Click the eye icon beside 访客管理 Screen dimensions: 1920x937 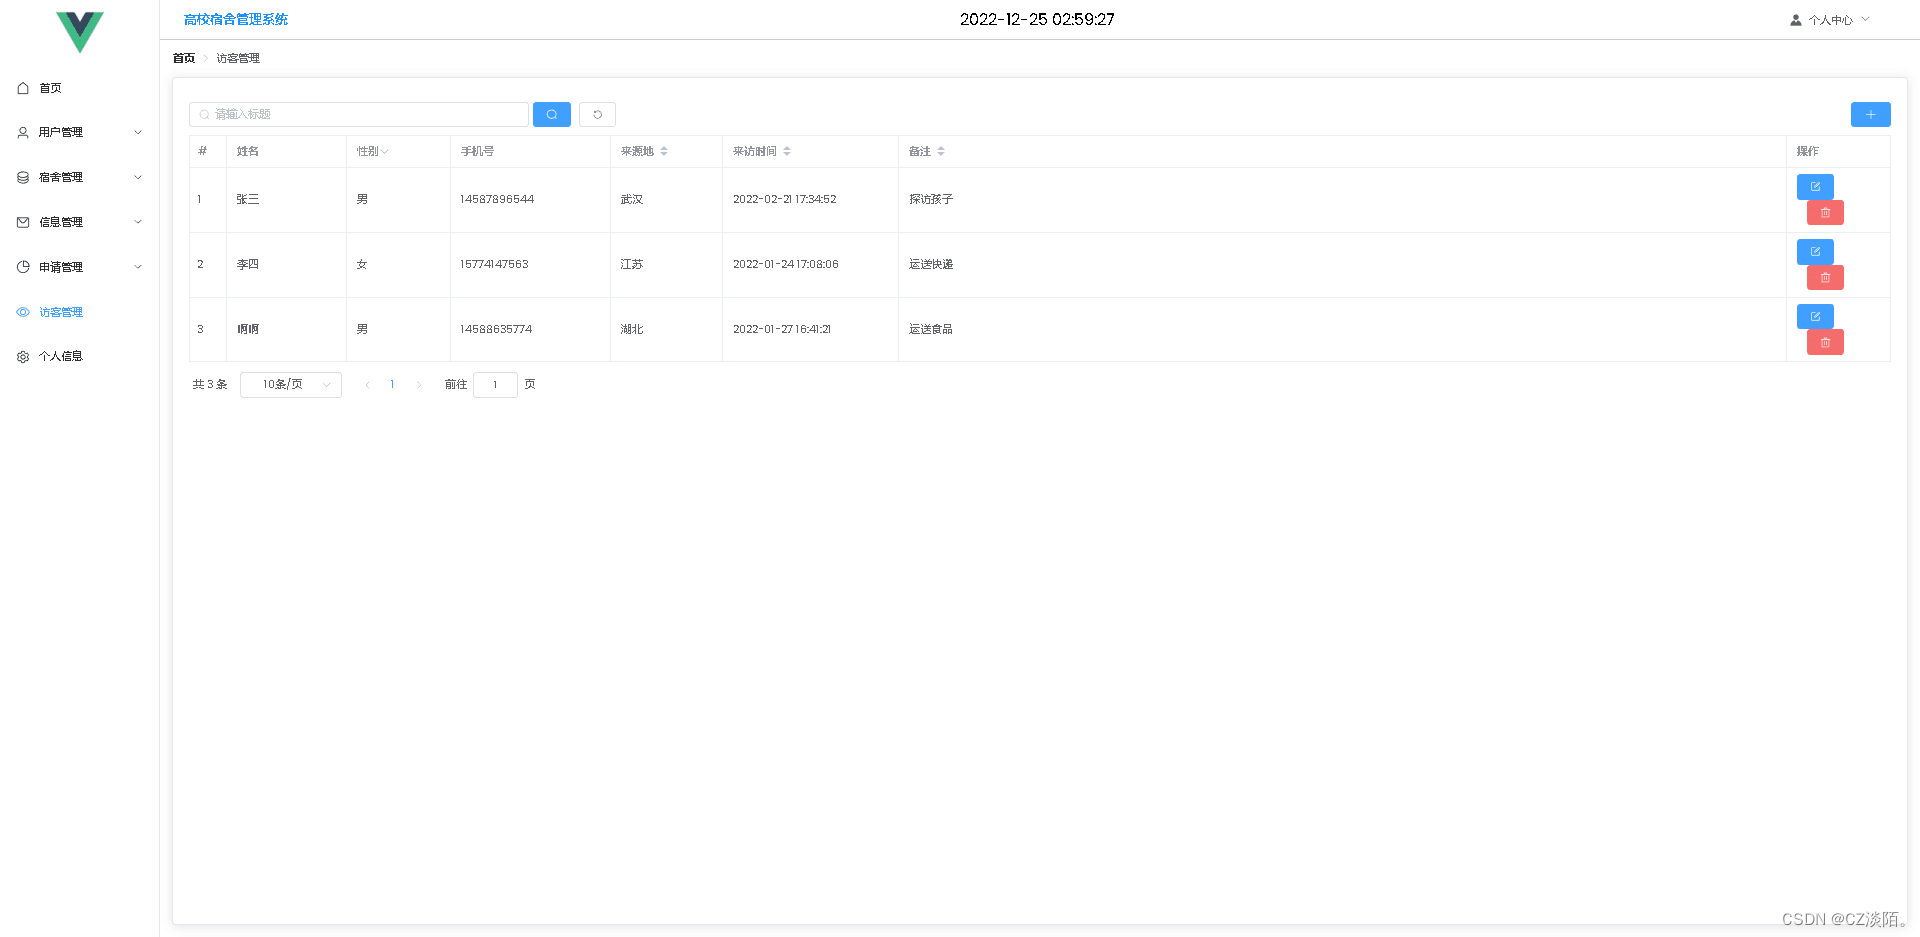(x=23, y=312)
